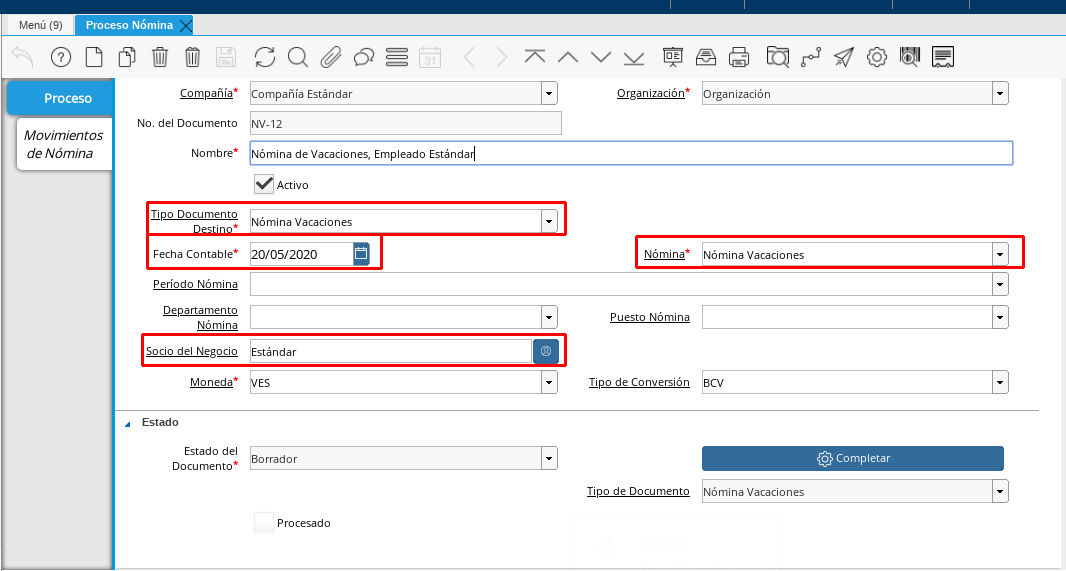Open chat speech bubbles icon

(x=364, y=57)
